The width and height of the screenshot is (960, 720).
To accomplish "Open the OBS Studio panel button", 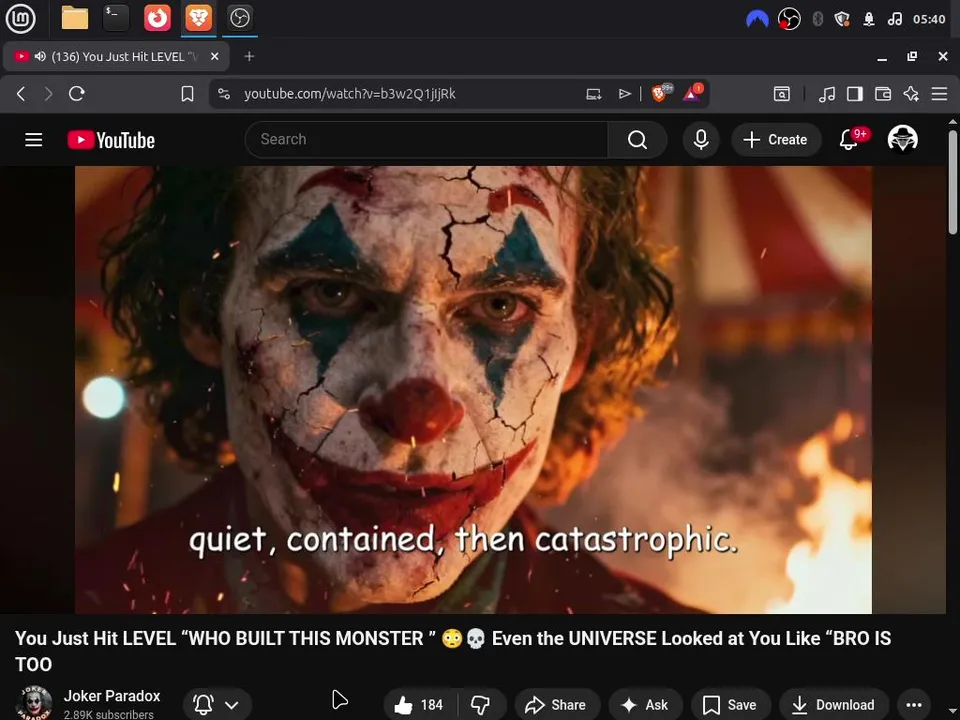I will tap(239, 18).
